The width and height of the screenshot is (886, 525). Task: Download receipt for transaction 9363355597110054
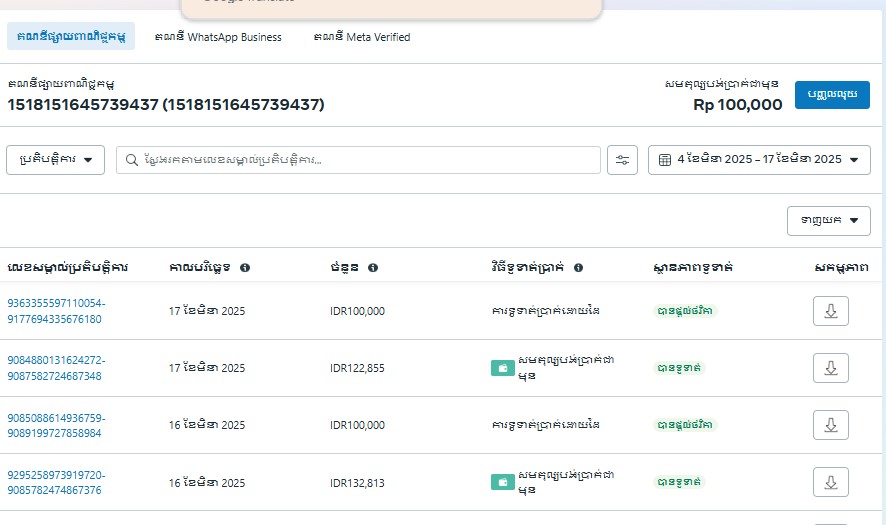point(830,311)
